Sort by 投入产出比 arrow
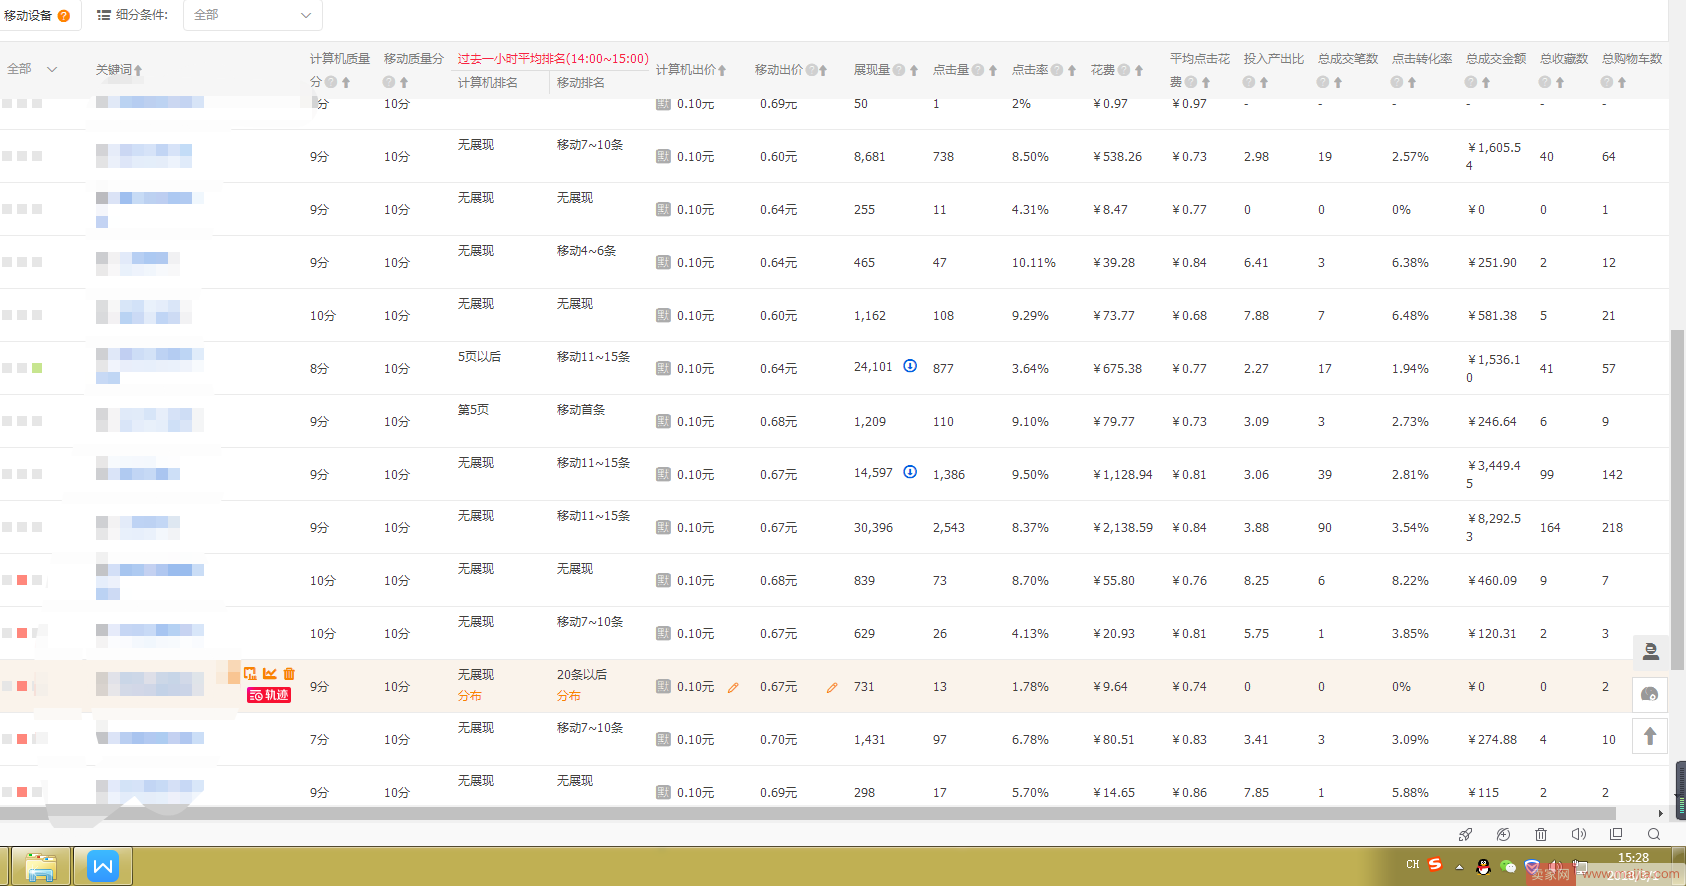This screenshot has width=1686, height=886. point(1264,82)
